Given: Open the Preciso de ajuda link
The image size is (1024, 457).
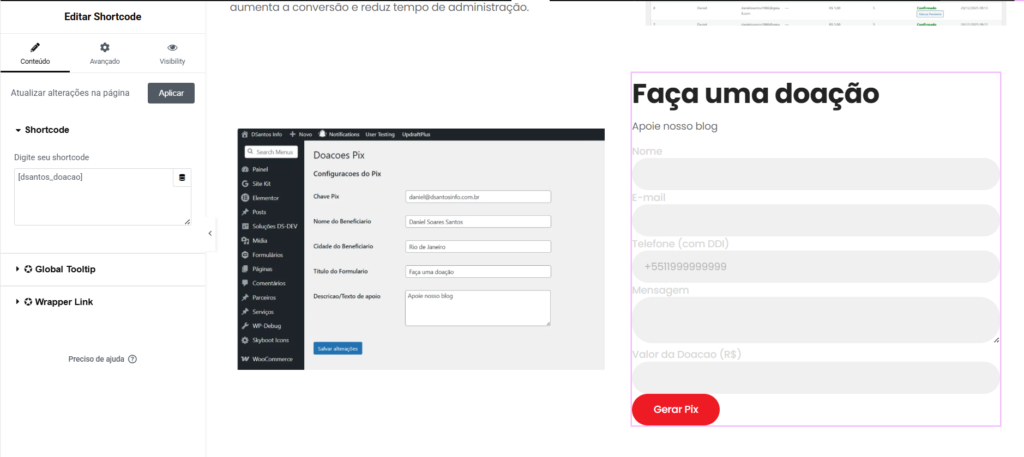Looking at the screenshot, I should coord(96,359).
